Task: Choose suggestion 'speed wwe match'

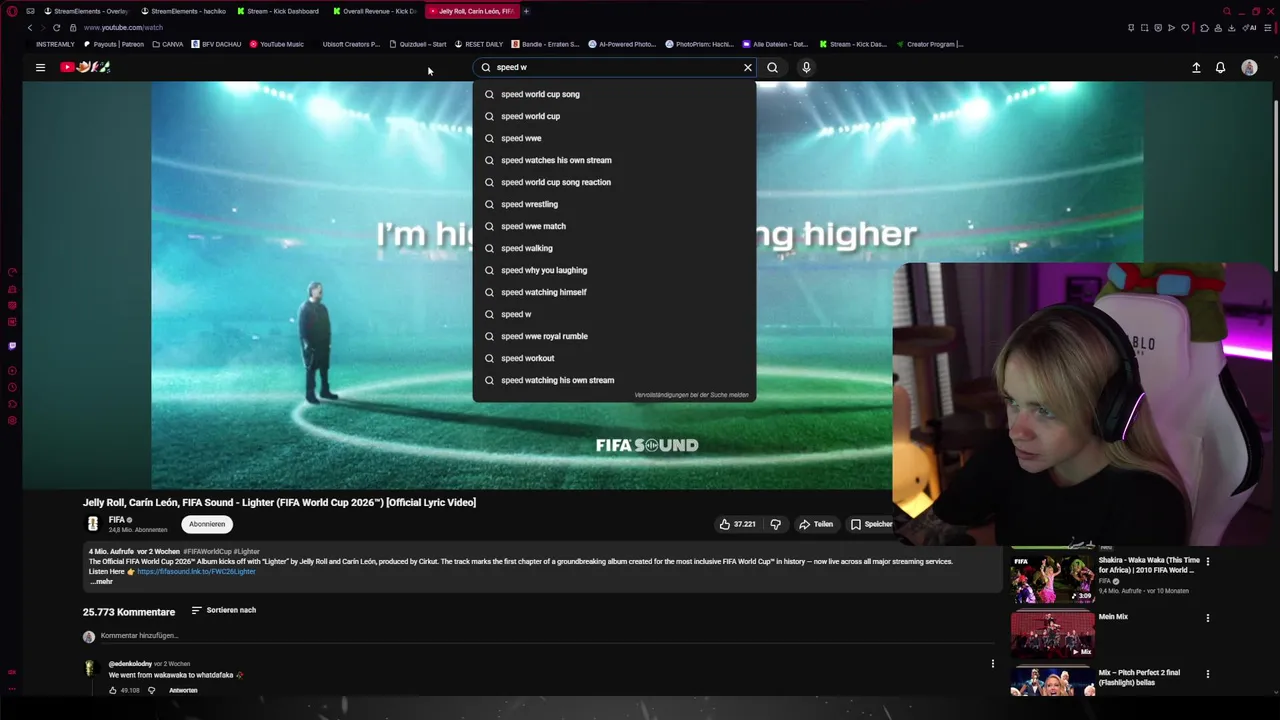Action: click(614, 226)
